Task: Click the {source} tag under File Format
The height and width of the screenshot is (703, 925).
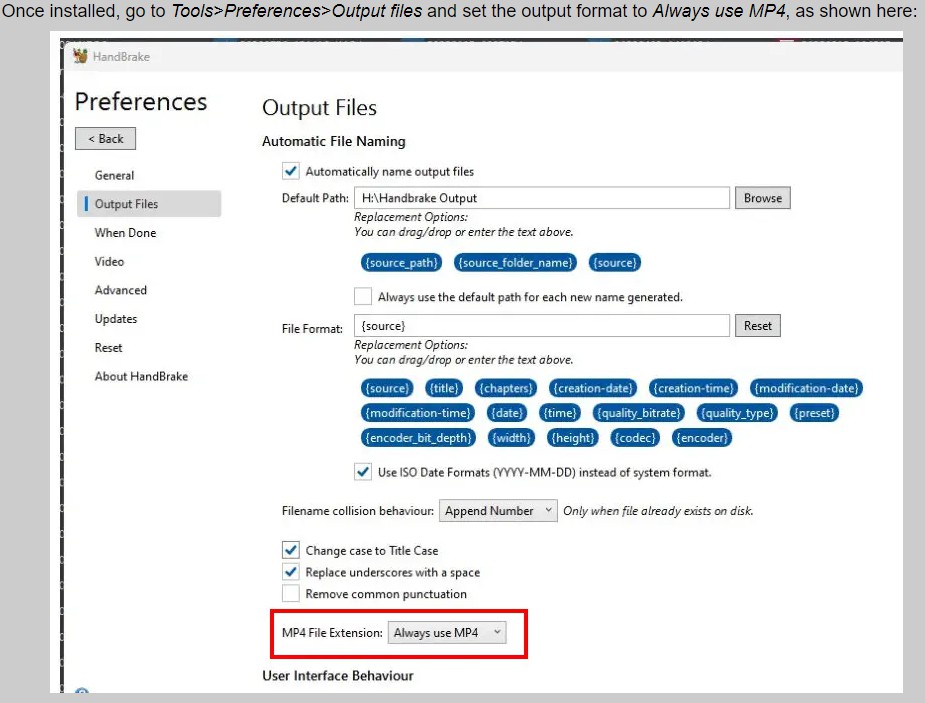Action: [387, 388]
